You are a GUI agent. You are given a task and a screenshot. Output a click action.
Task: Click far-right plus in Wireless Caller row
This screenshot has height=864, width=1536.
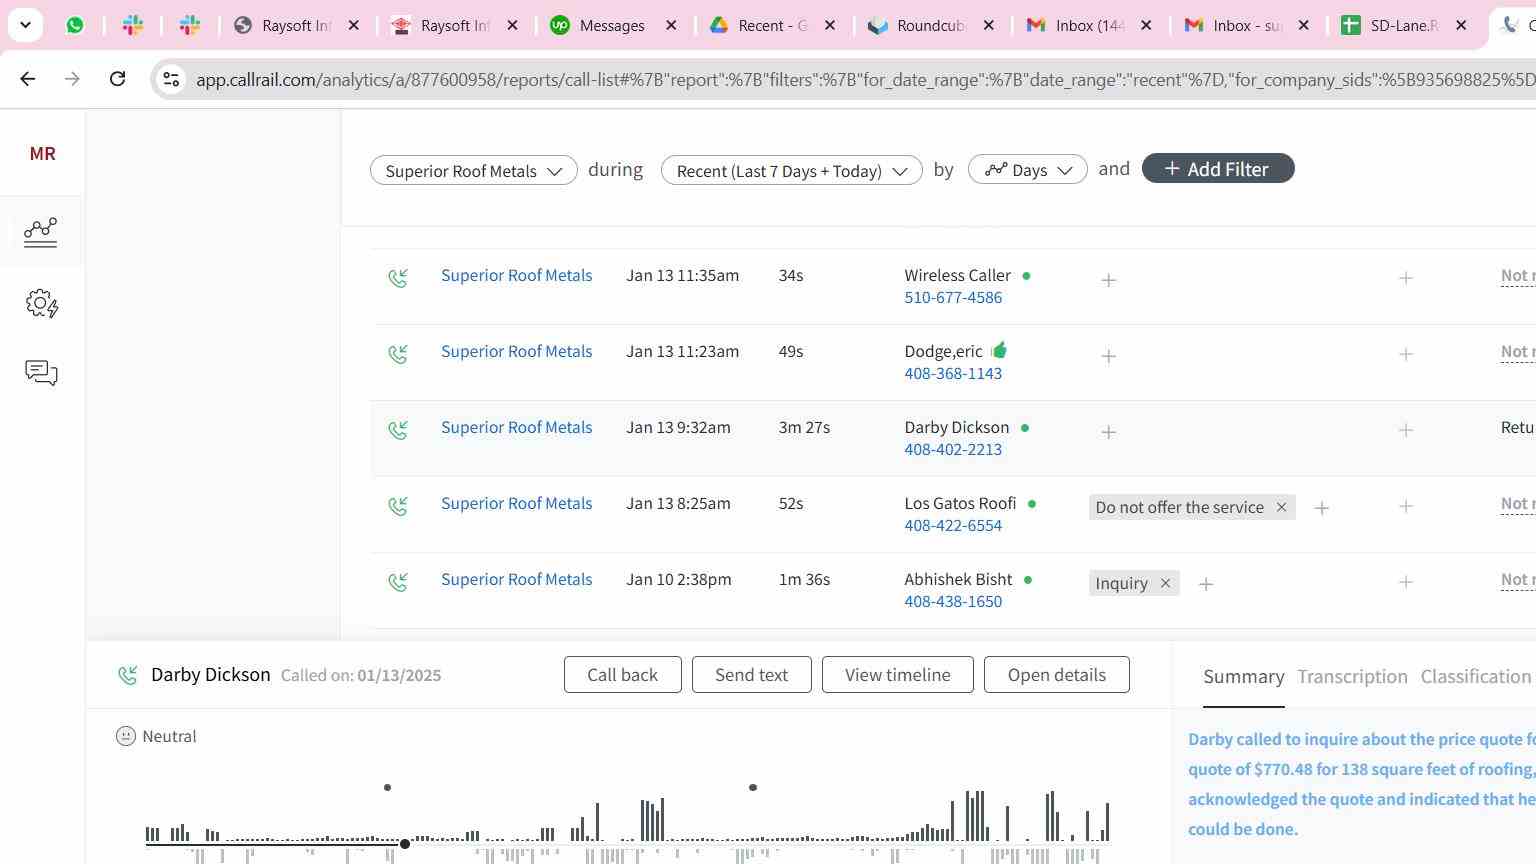tap(1405, 278)
